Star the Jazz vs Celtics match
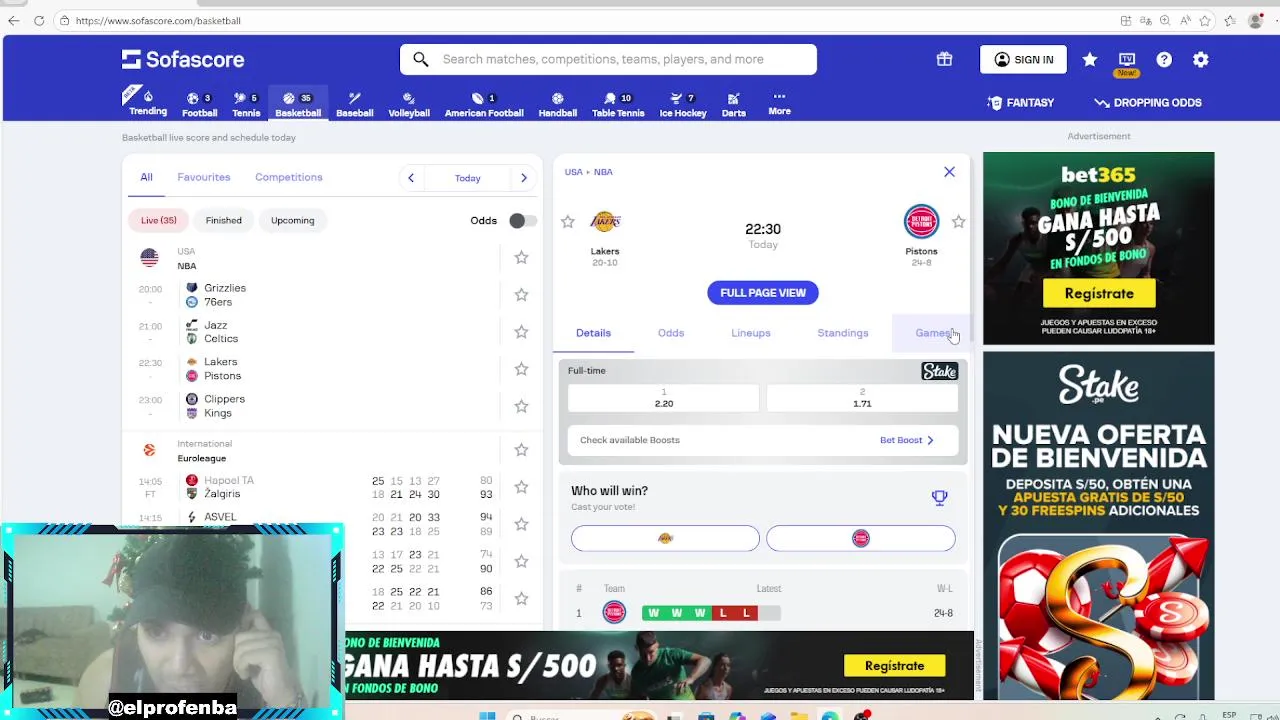 click(521, 332)
